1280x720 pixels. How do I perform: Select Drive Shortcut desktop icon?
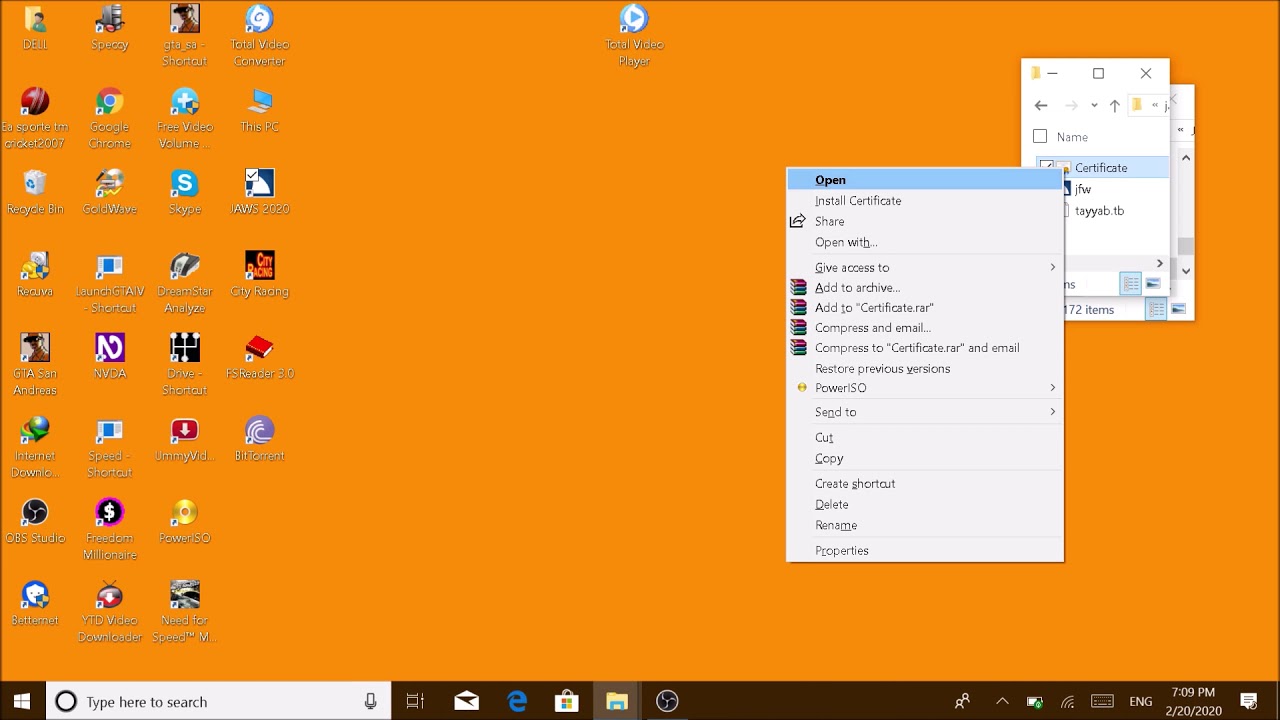coord(184,365)
